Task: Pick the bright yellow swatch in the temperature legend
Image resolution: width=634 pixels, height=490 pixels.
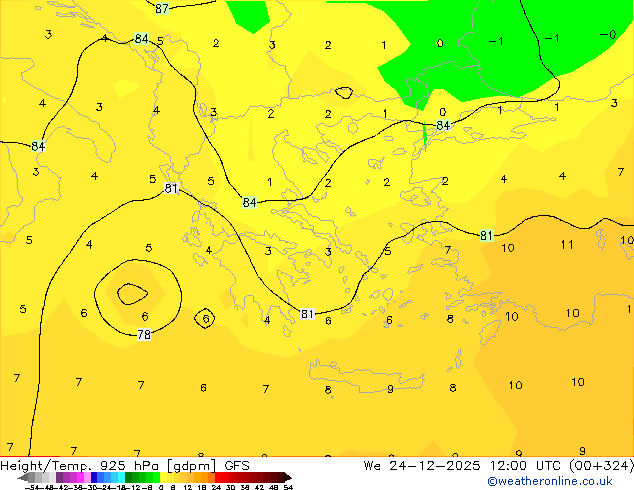Action: pos(163,477)
